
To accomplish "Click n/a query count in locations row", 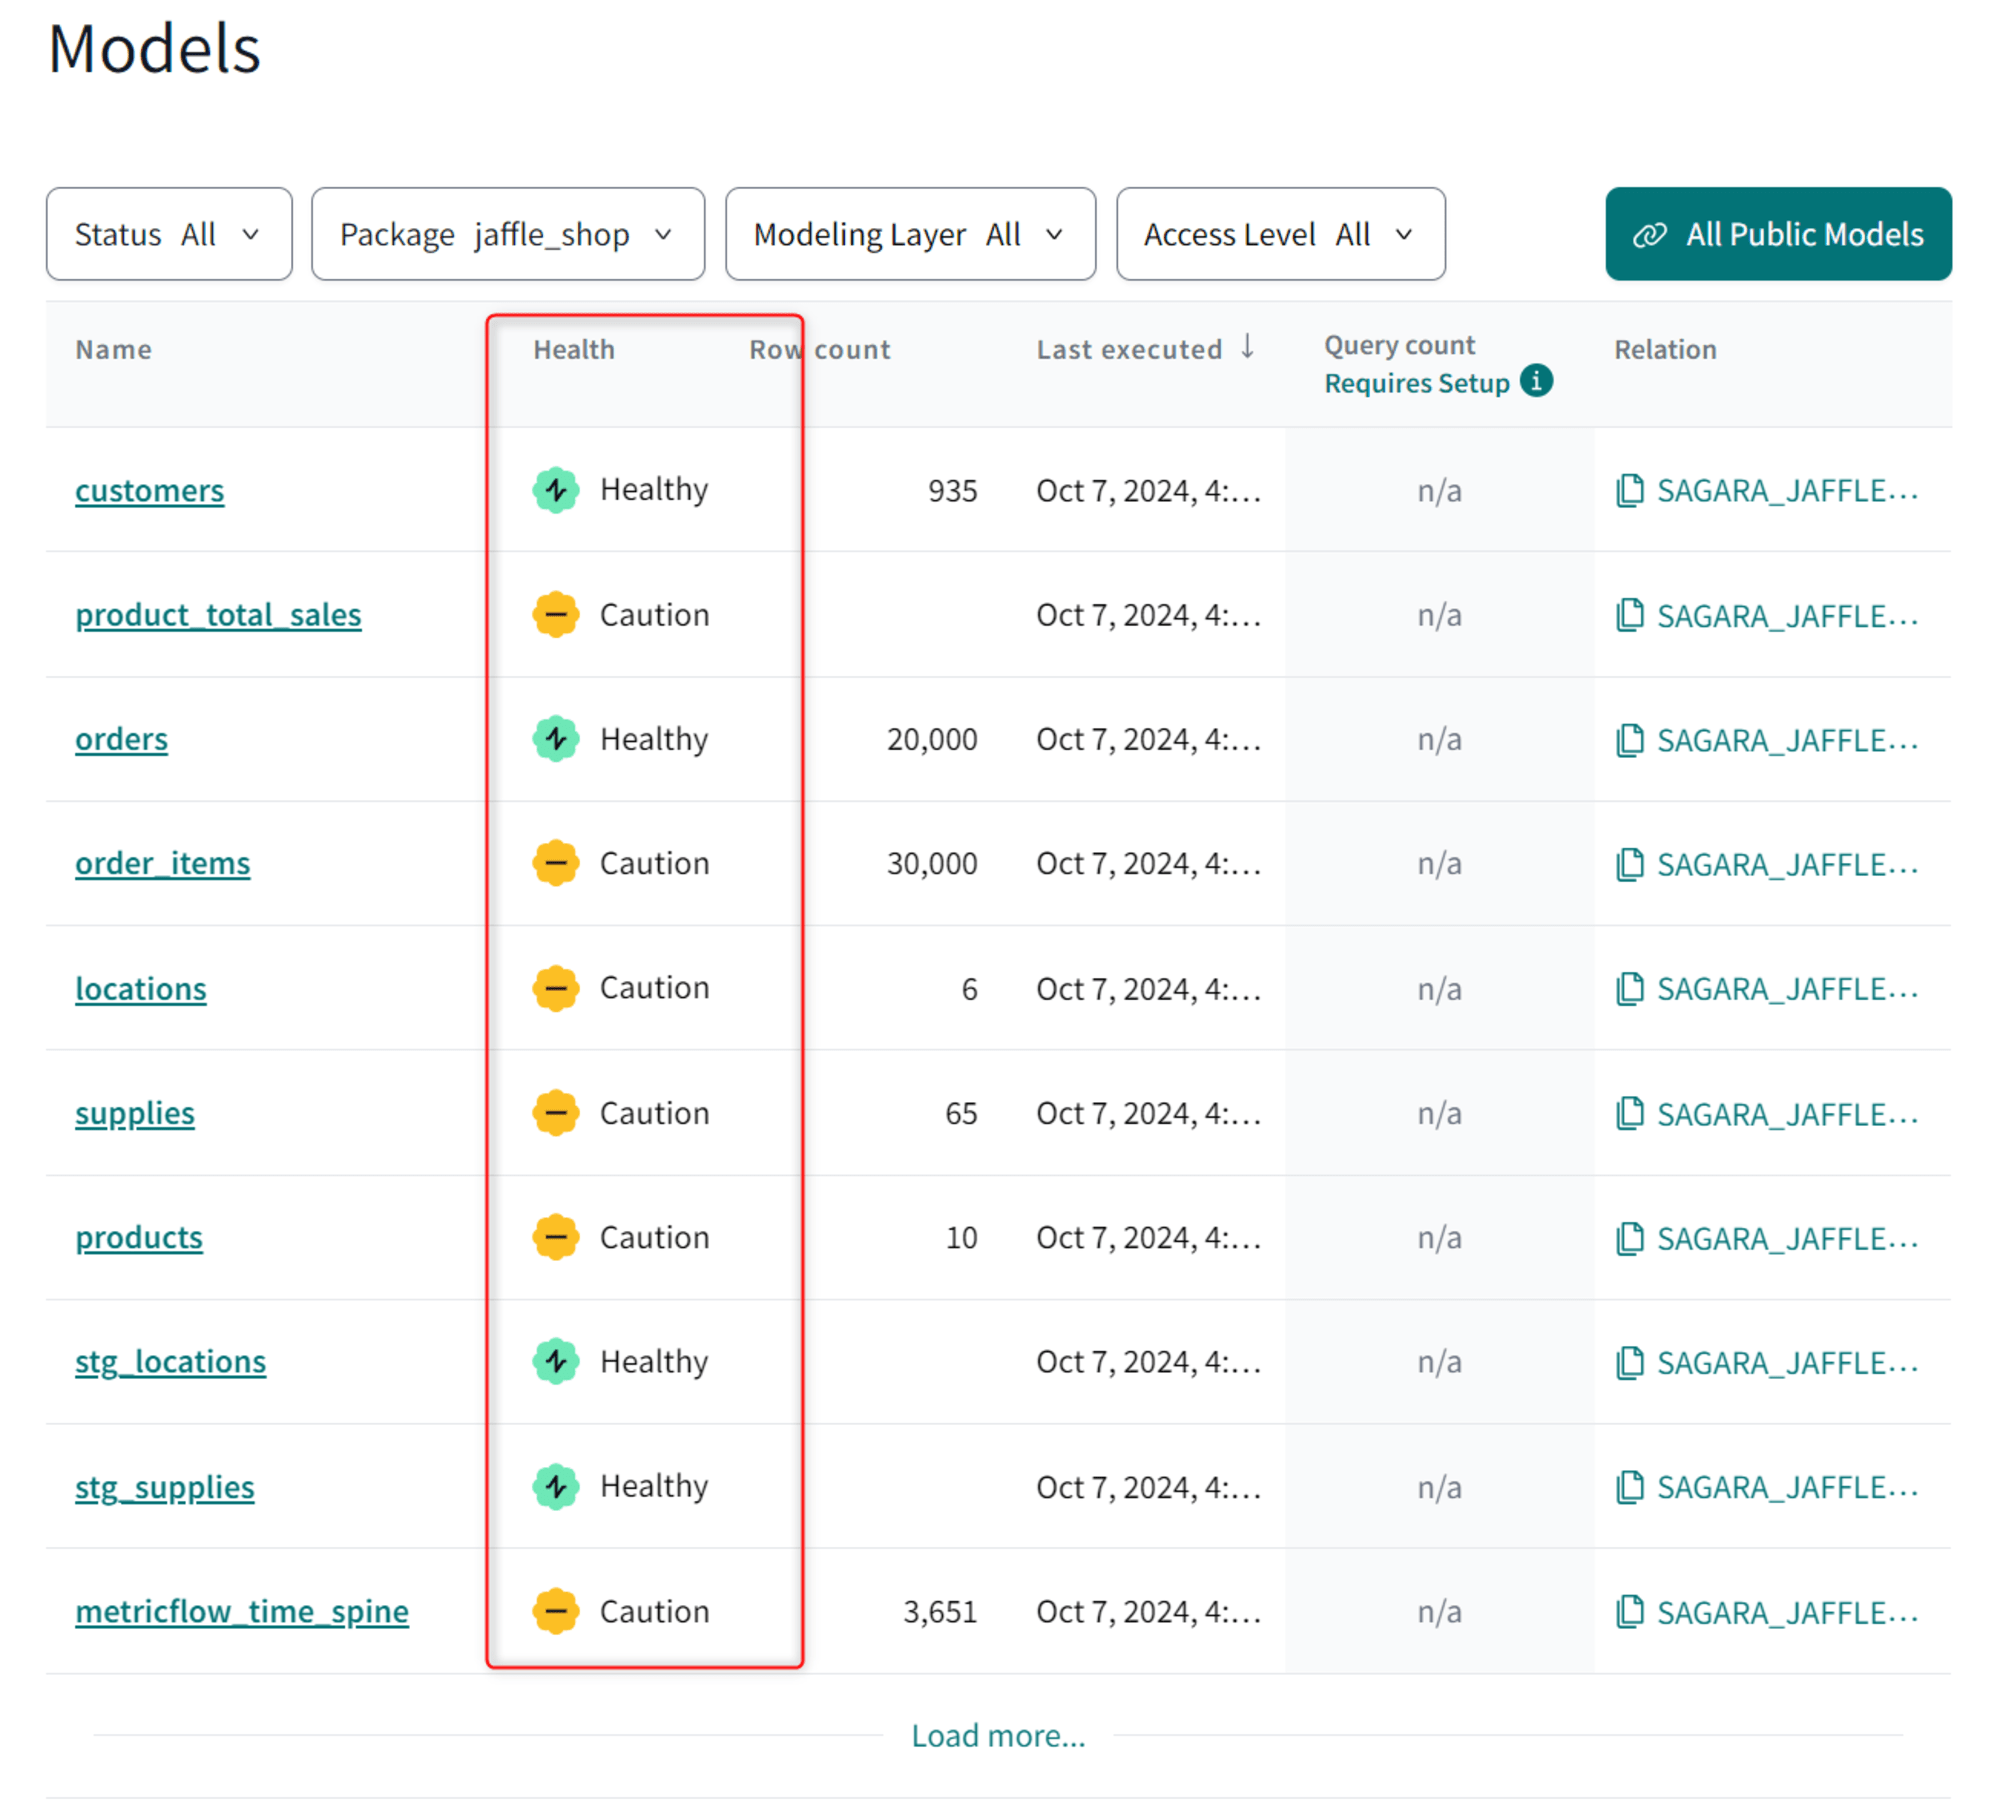I will [x=1439, y=989].
